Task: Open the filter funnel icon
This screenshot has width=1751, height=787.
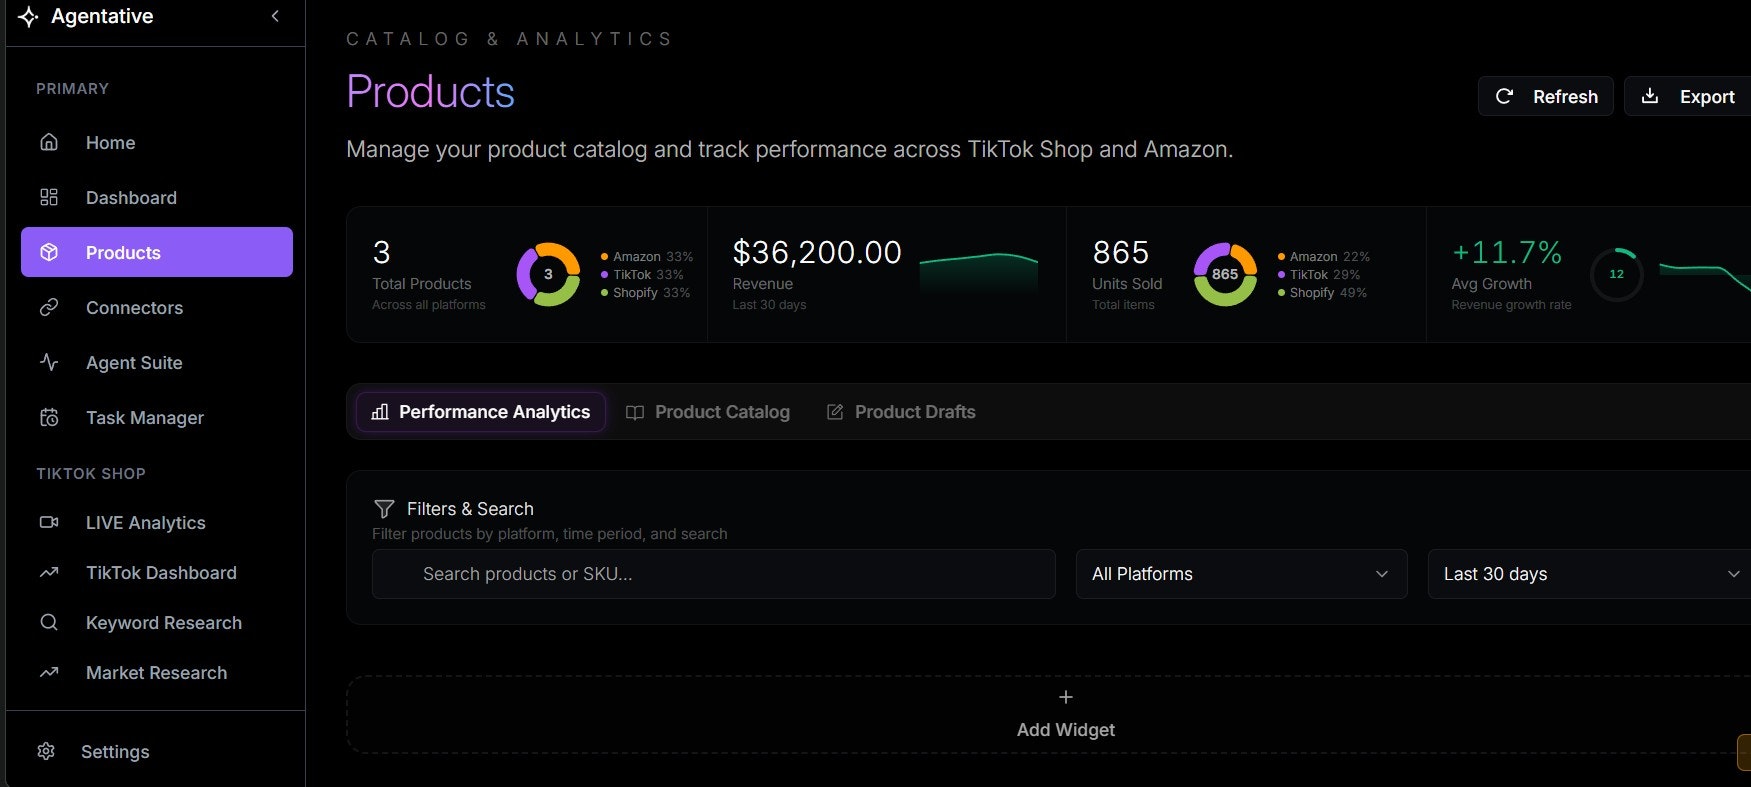Action: (x=384, y=509)
